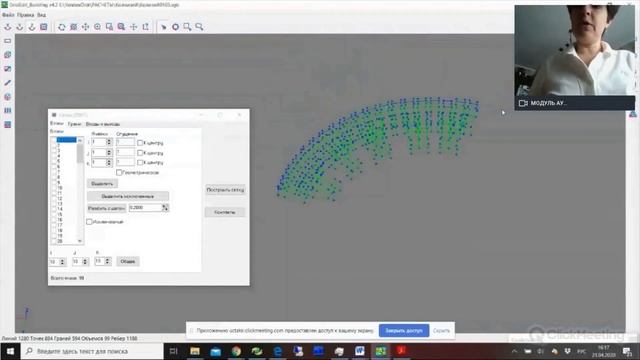Click the Скрыть link in sharing bar
Image resolution: width=640 pixels, height=360 pixels.
(x=441, y=331)
